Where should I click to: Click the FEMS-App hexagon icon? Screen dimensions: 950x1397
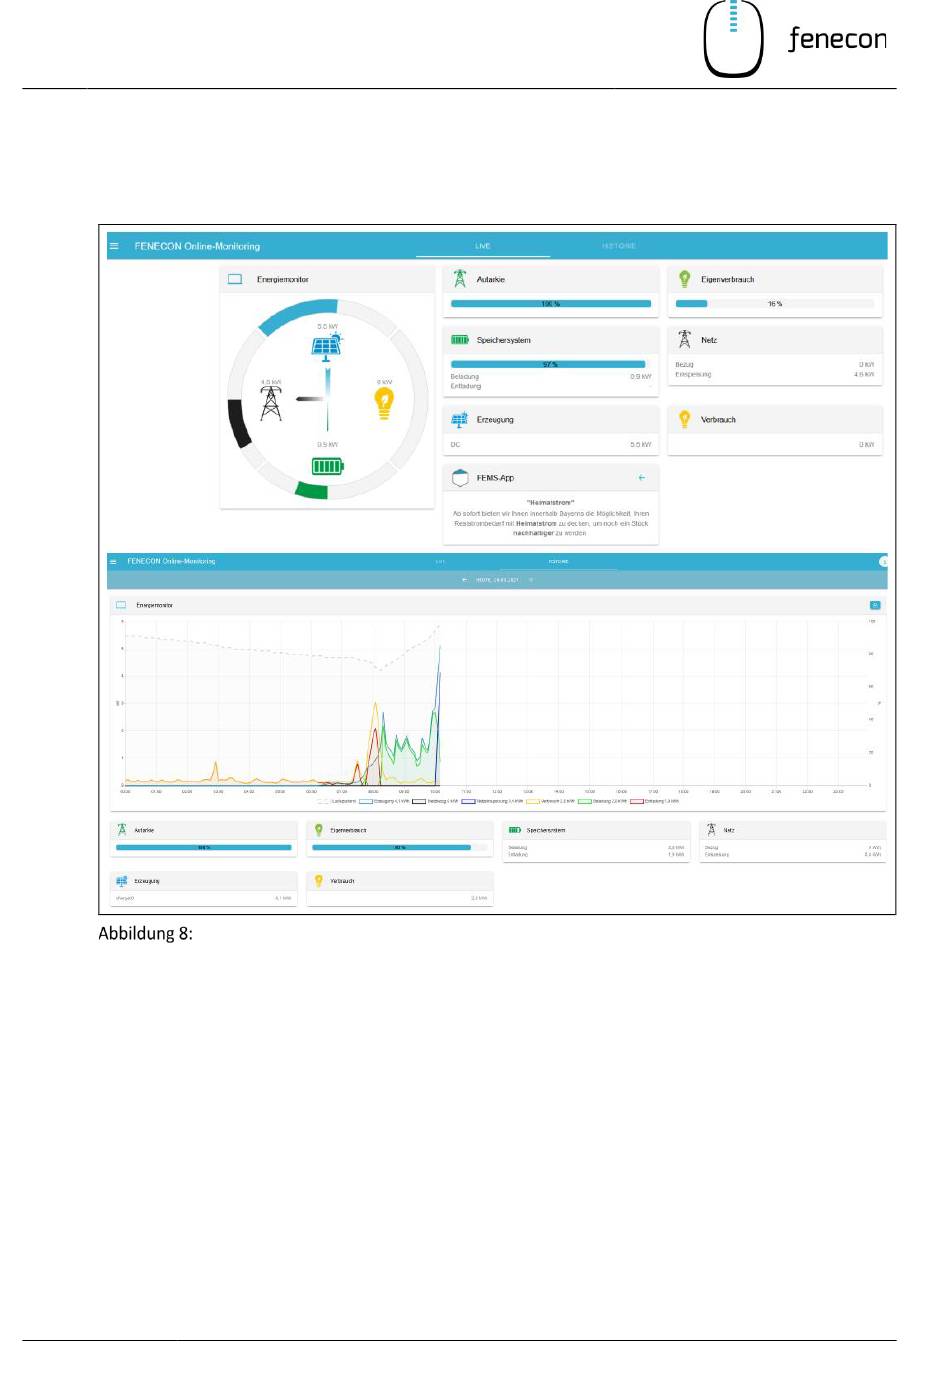[x=460, y=478]
